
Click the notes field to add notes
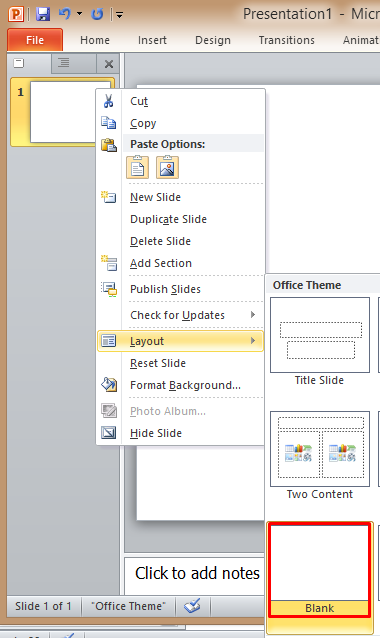pyautogui.click(x=195, y=575)
